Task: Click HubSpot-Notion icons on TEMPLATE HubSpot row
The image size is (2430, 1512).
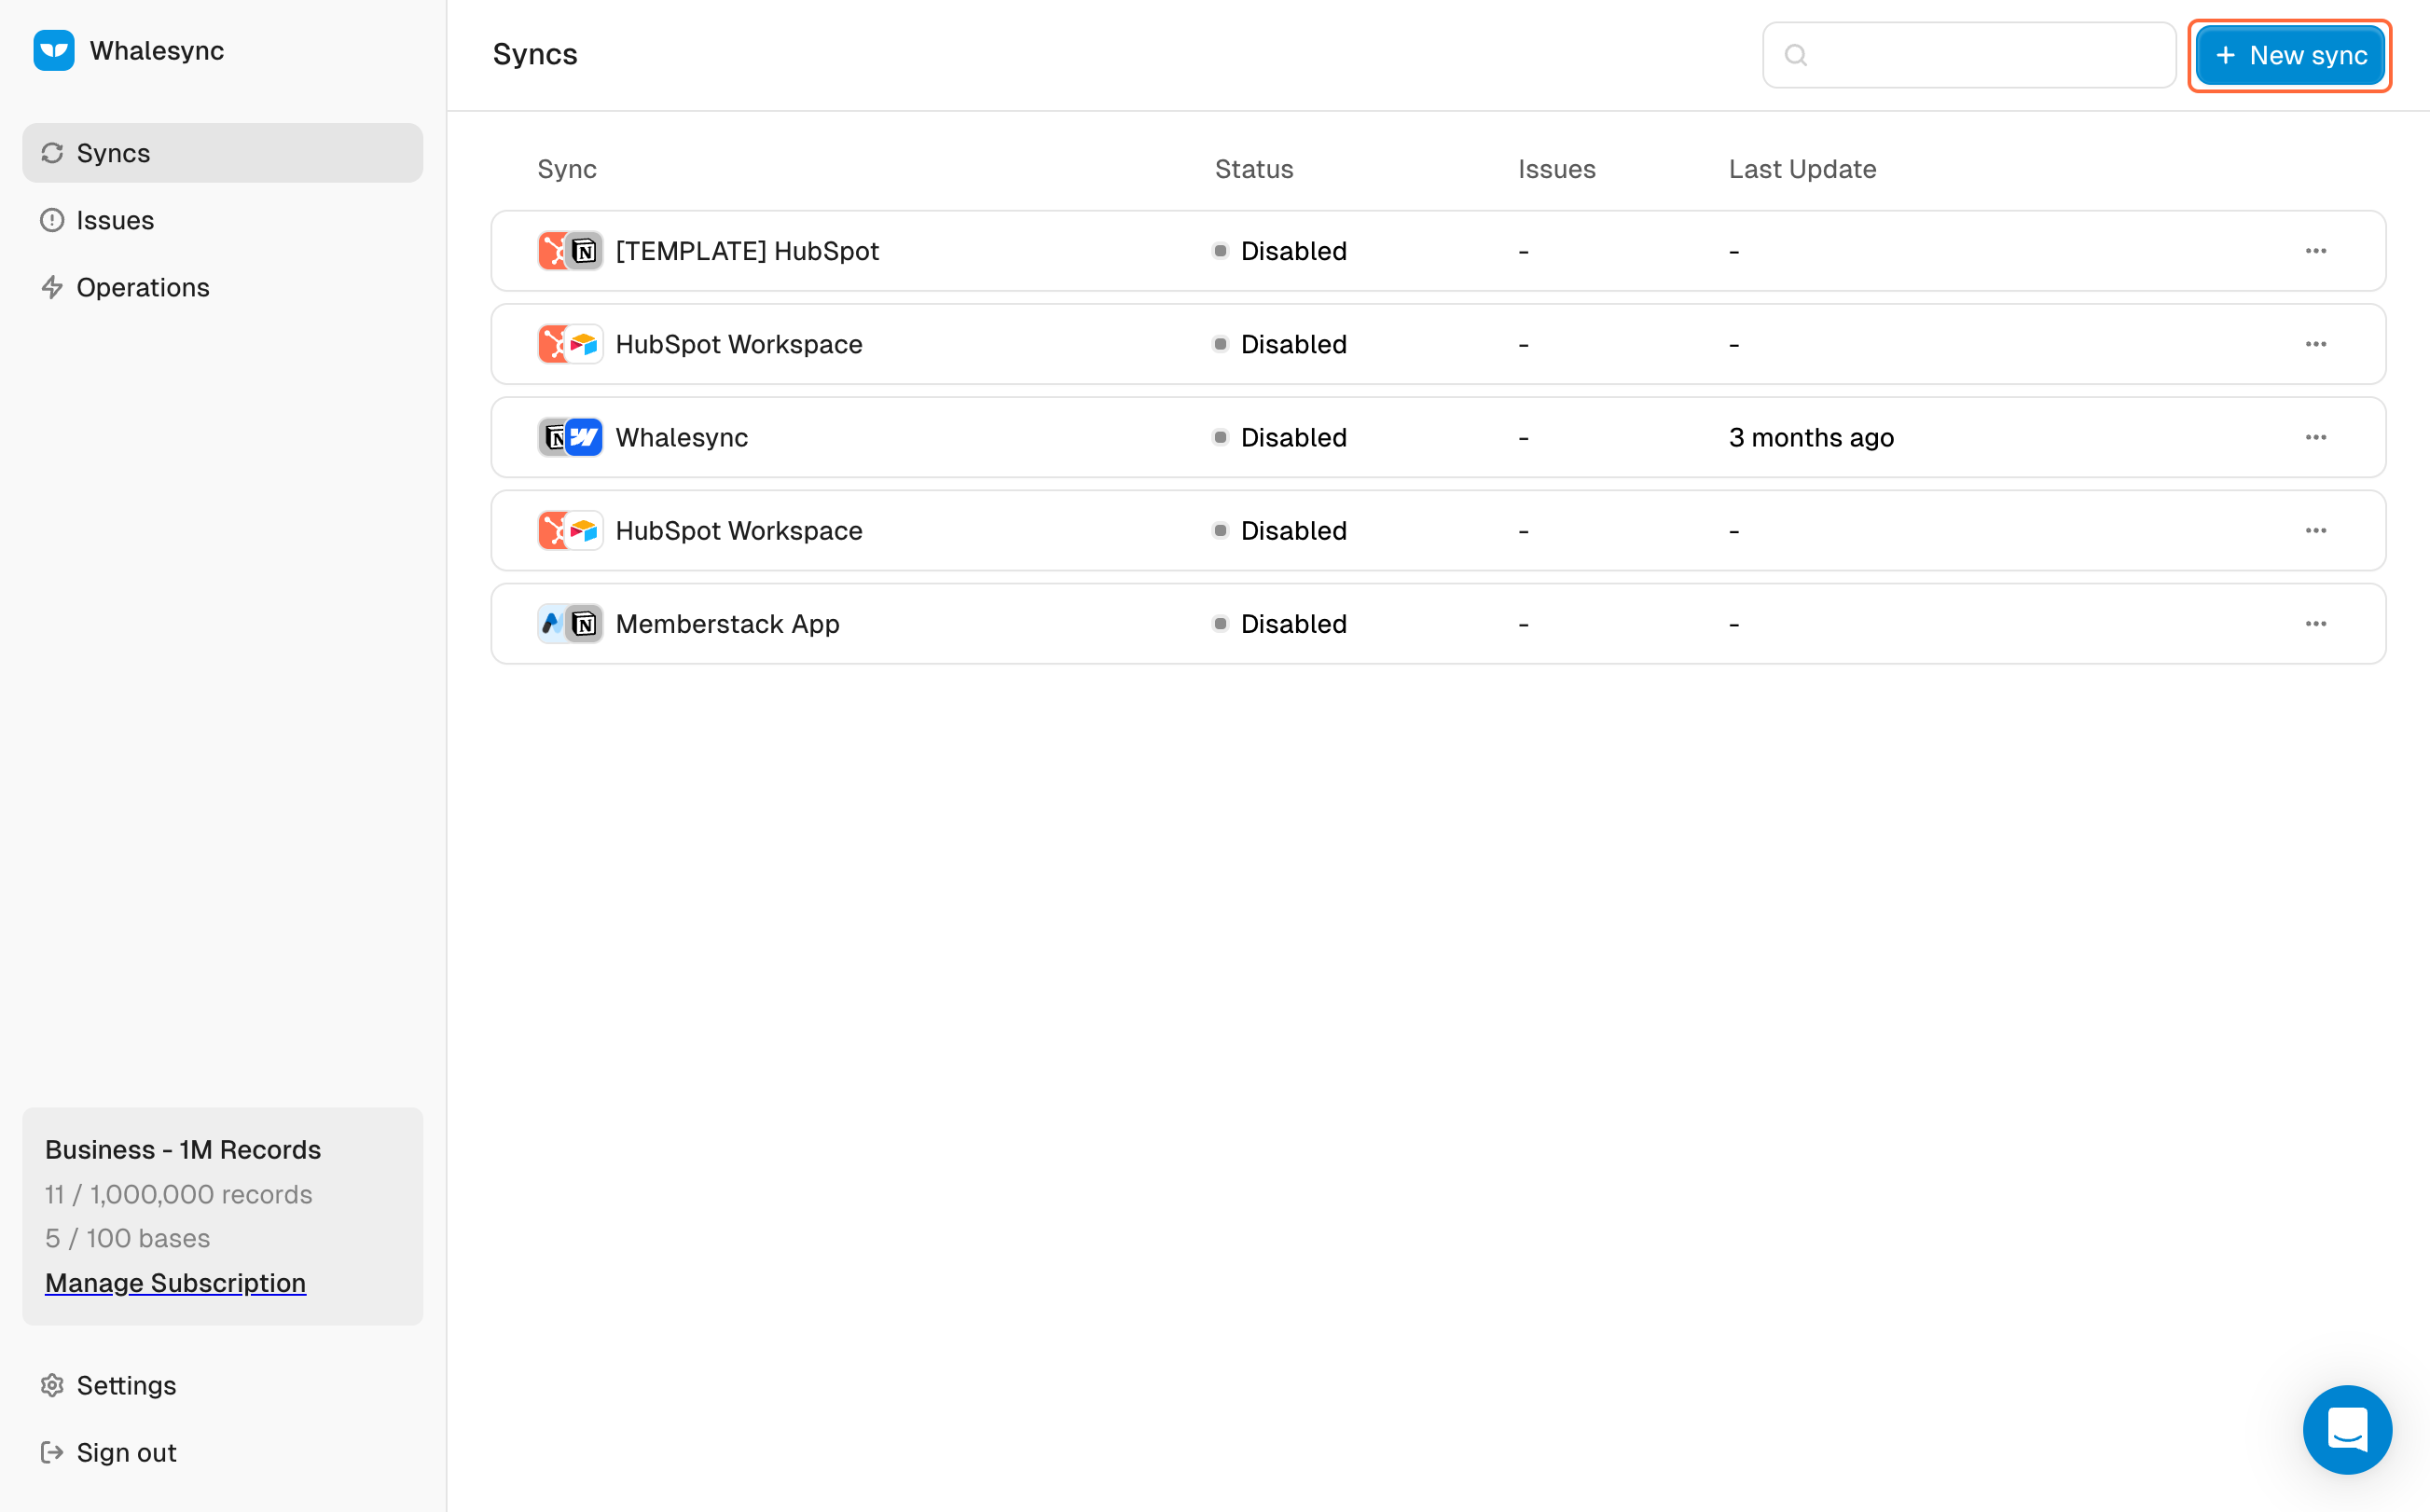Action: click(x=570, y=251)
